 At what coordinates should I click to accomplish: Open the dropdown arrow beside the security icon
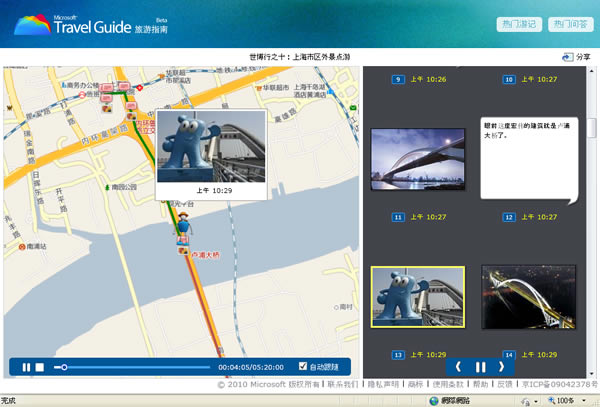click(536, 402)
